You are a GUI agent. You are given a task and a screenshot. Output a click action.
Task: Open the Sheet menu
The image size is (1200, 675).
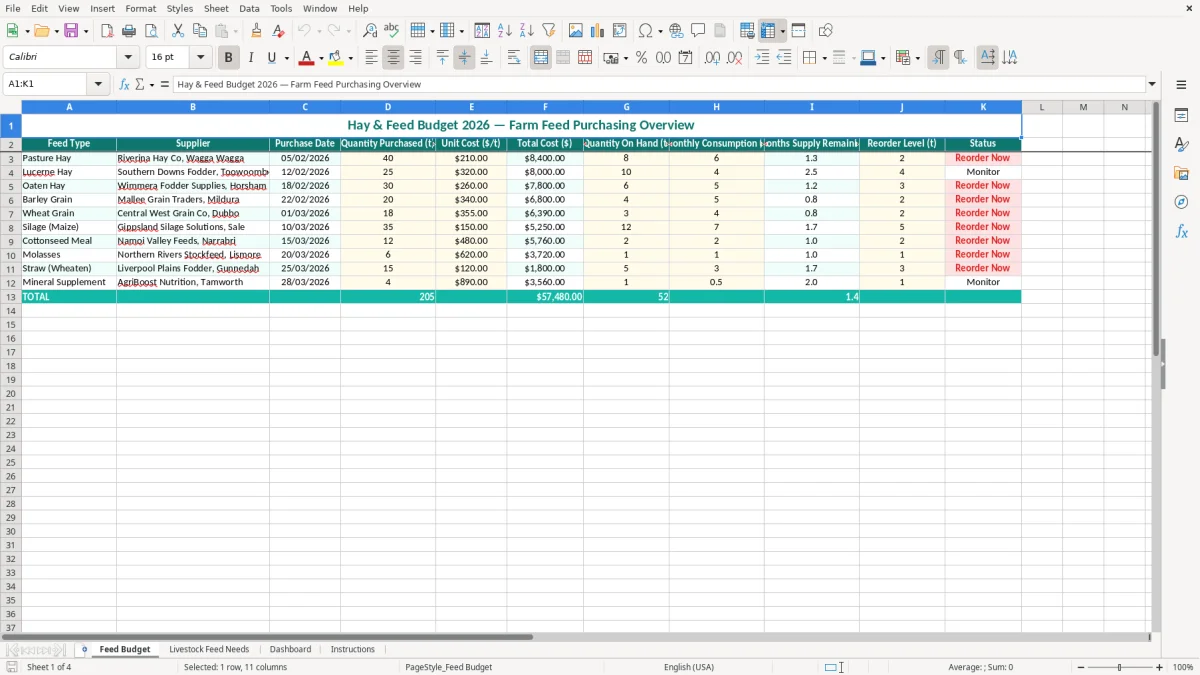point(216,8)
